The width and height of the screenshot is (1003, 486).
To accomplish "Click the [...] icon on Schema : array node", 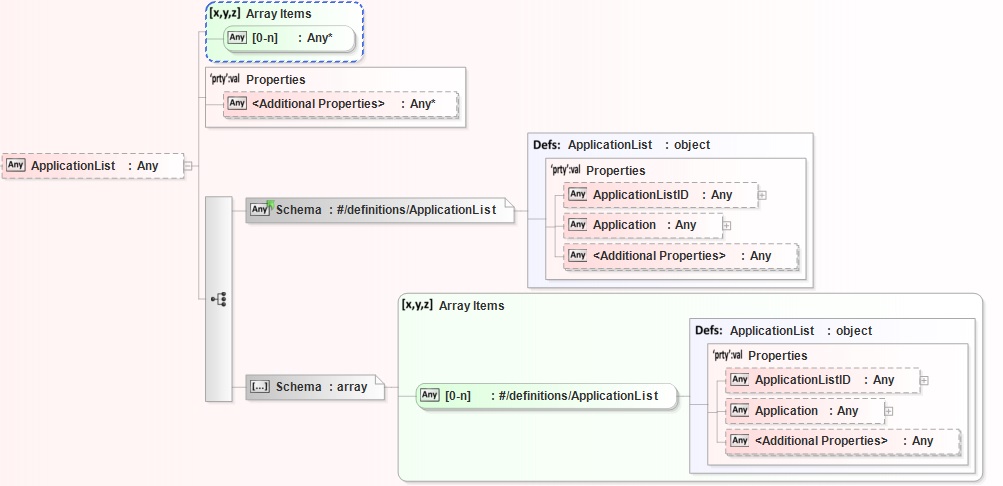I will click(259, 387).
